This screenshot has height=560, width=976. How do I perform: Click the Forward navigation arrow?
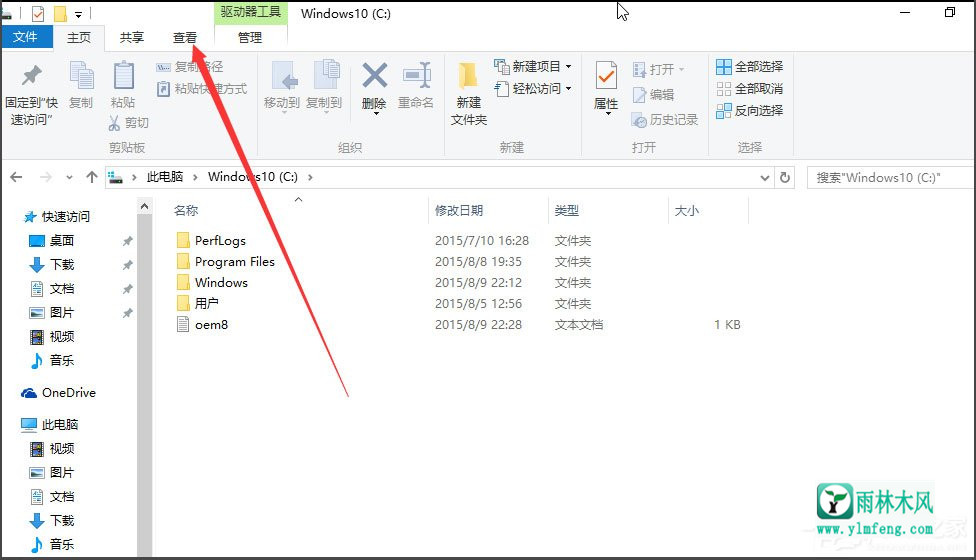45,177
